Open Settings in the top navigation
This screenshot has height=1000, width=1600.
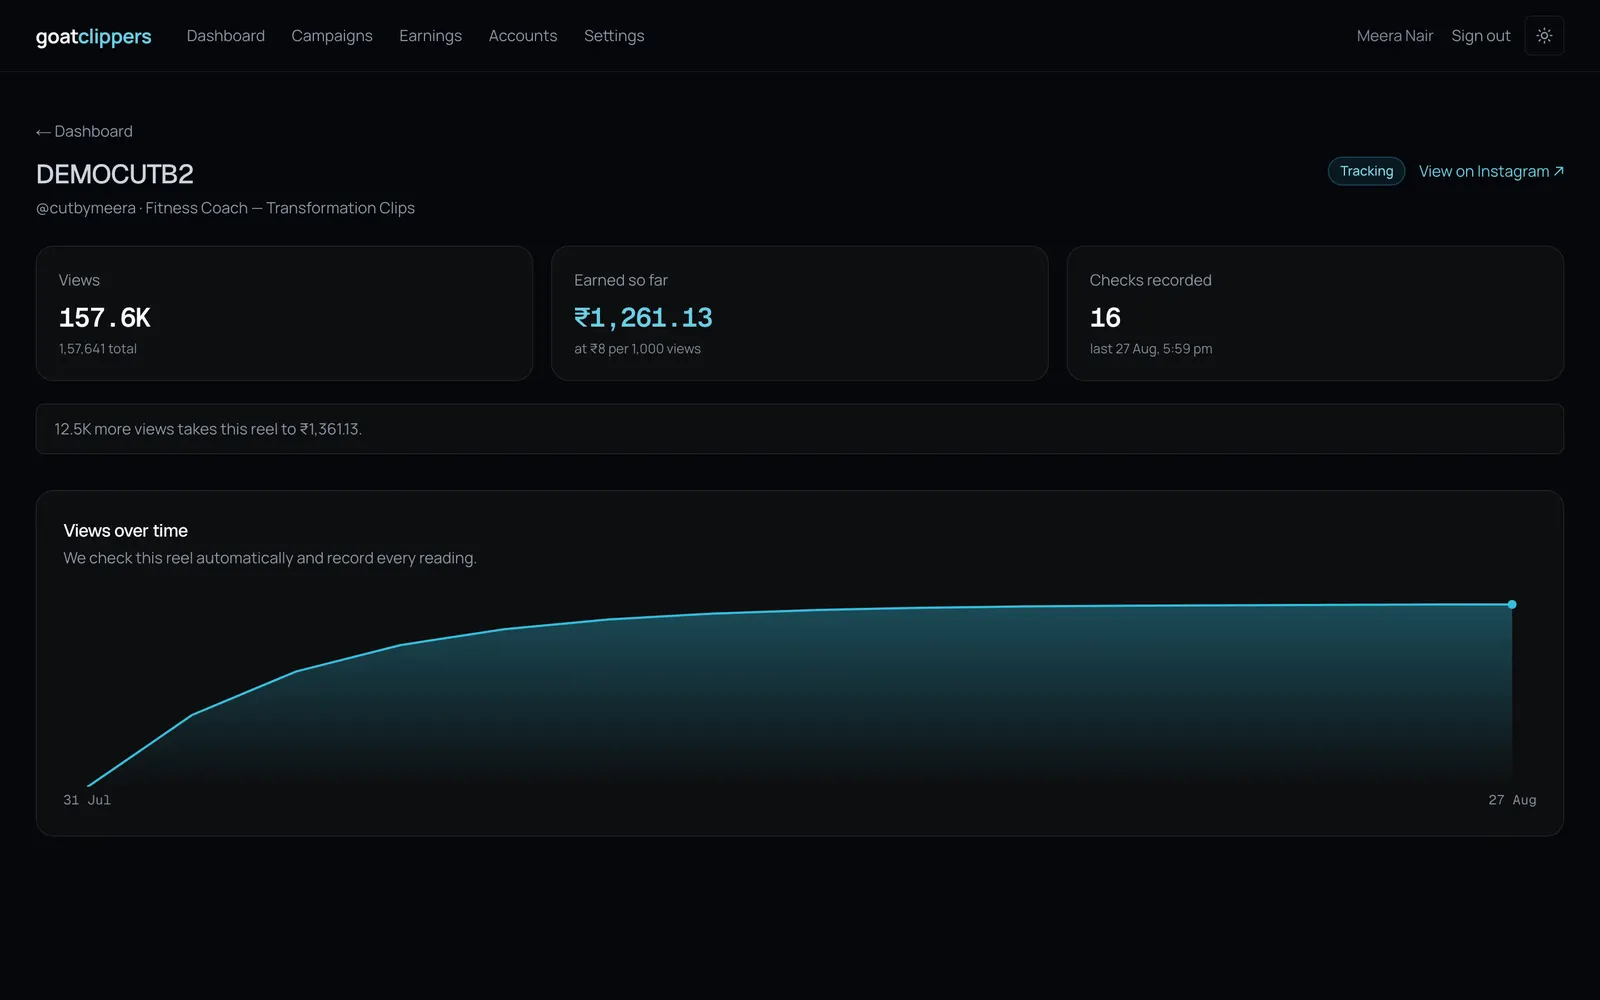614,36
